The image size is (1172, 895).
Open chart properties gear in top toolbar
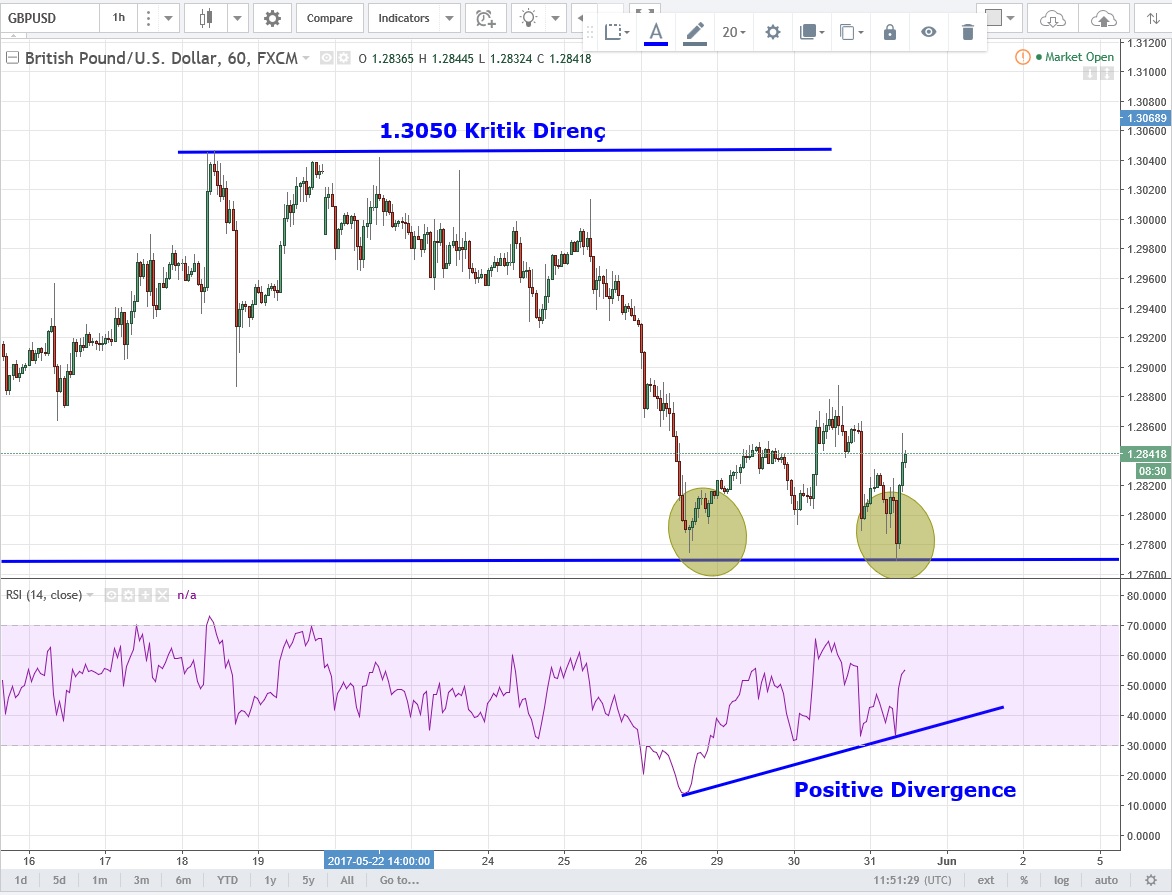[x=272, y=18]
